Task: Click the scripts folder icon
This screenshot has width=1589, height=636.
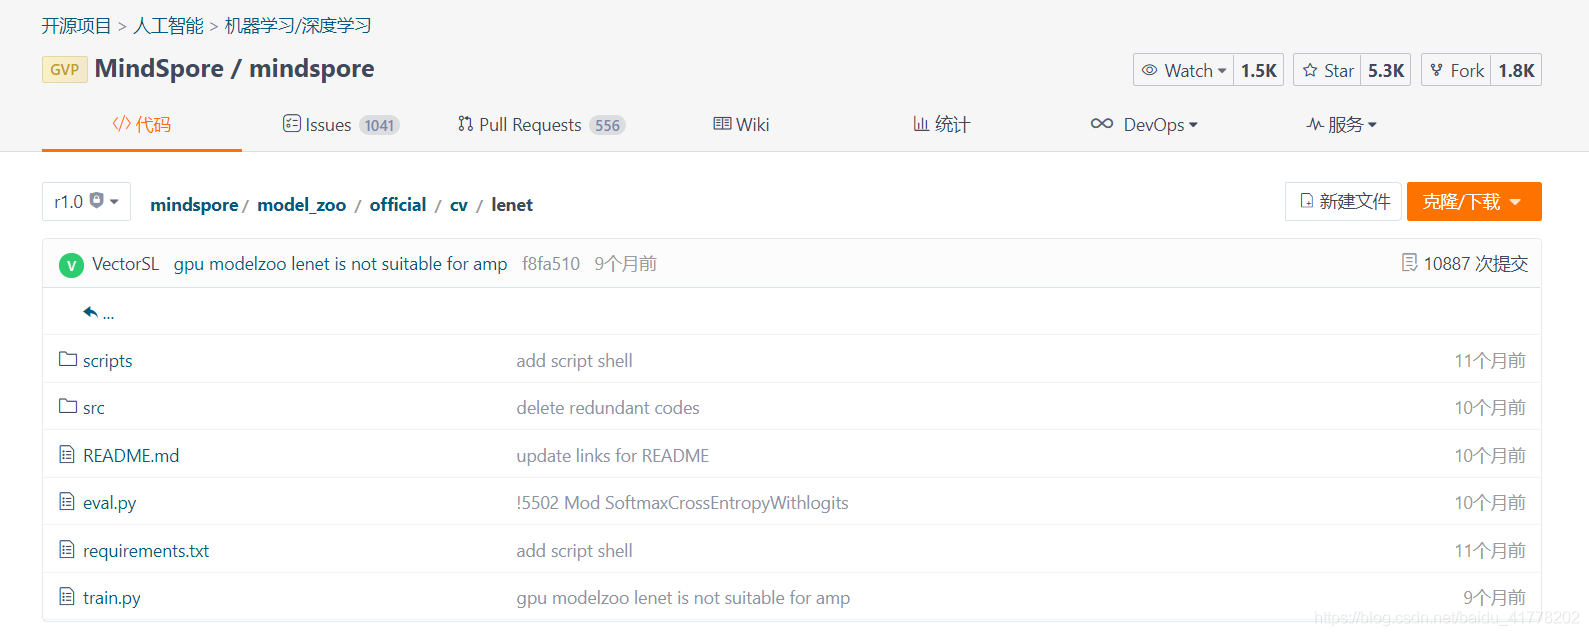Action: click(x=68, y=359)
